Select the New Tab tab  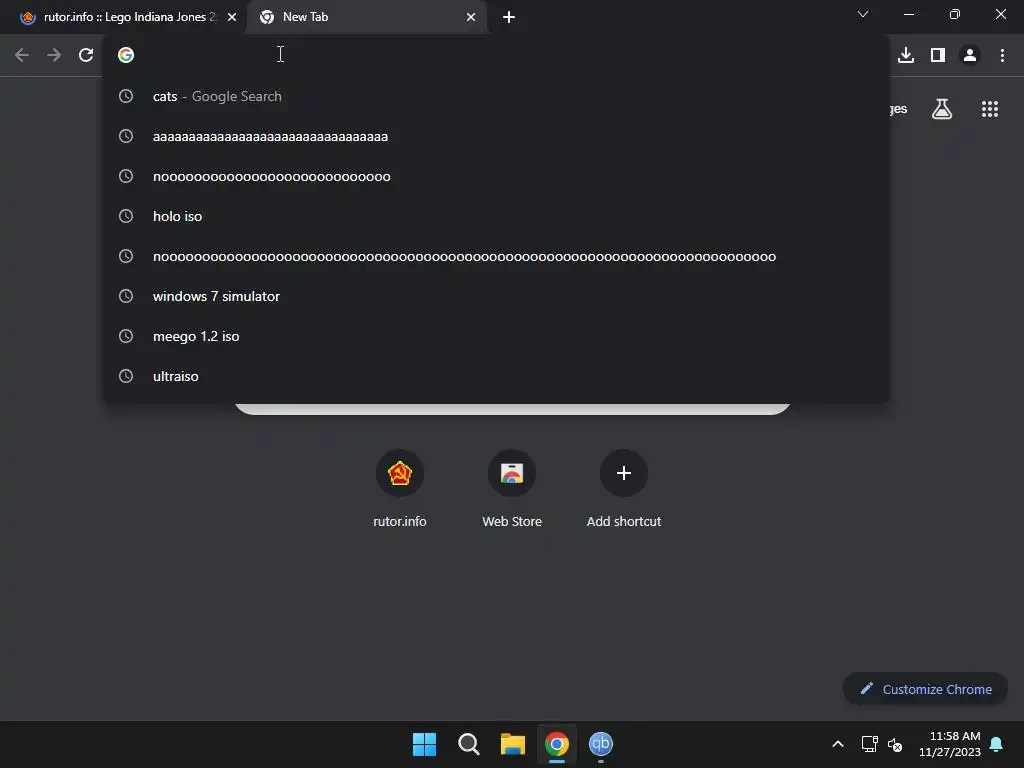tap(367, 17)
